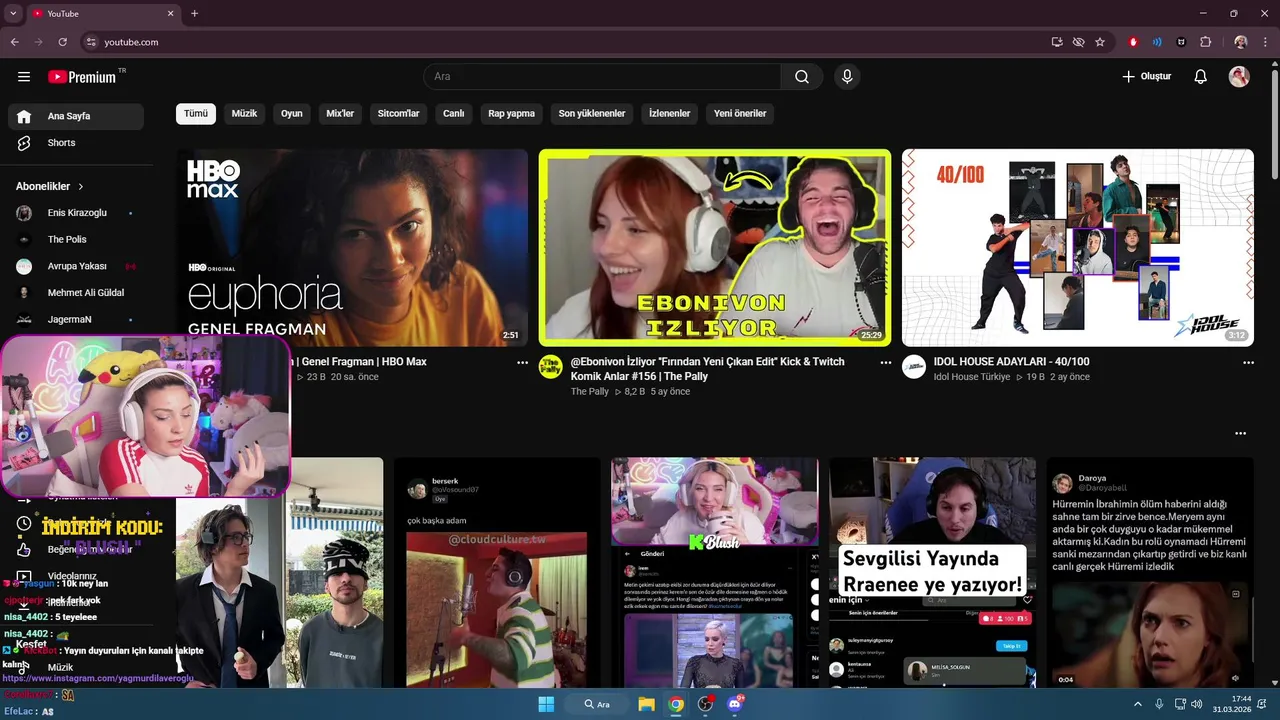Open the Daroya Hürrem Short
Image resolution: width=1280 pixels, height=720 pixels.
point(1150,573)
